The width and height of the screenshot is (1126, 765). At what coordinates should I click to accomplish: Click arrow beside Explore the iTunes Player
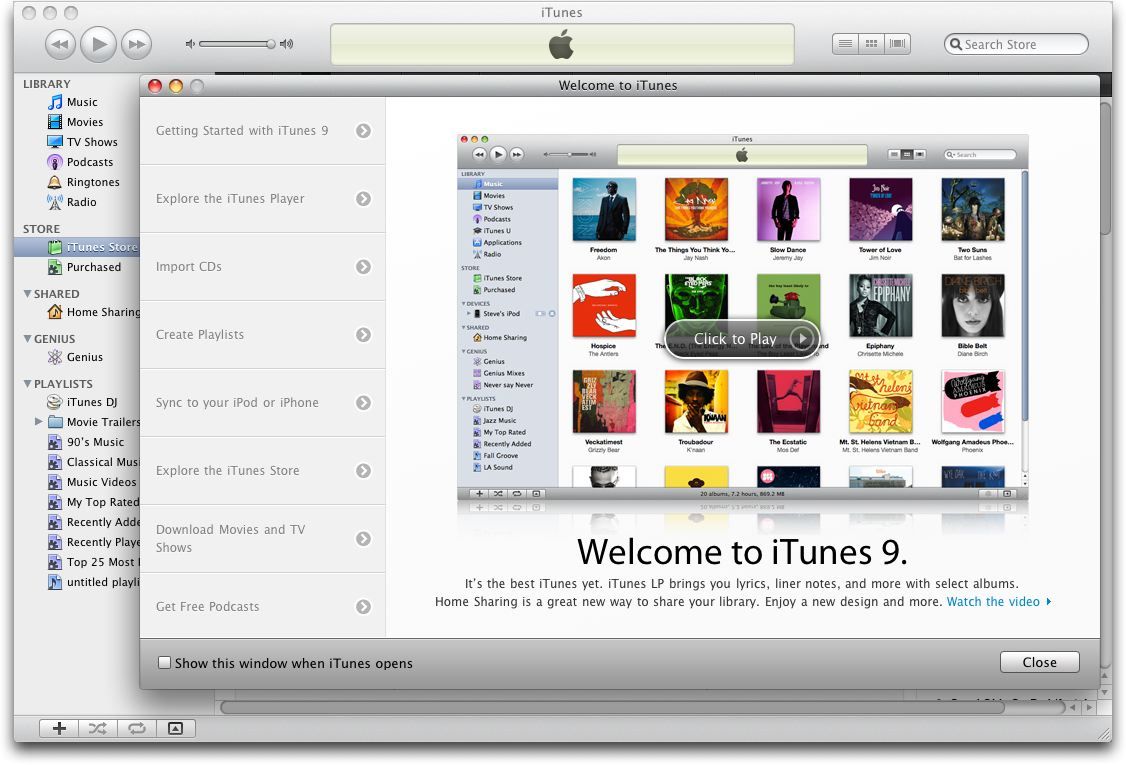364,198
